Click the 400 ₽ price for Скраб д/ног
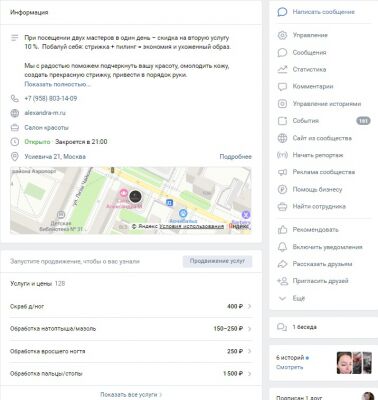The width and height of the screenshot is (378, 400). point(235,306)
